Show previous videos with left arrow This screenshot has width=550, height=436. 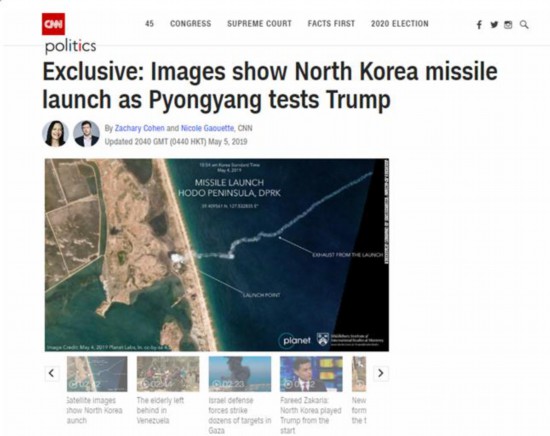[52, 373]
